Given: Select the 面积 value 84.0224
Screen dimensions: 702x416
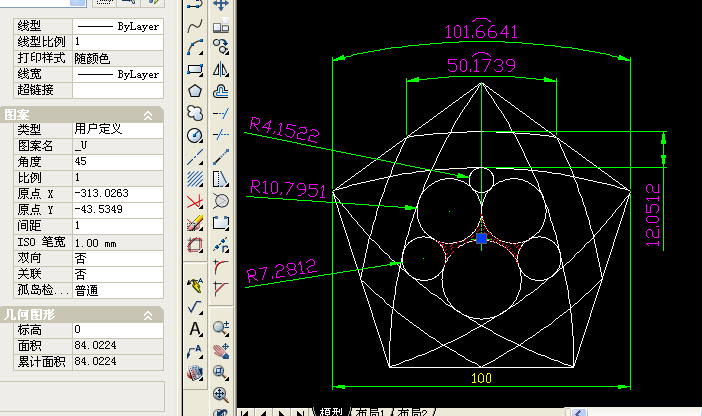Looking at the screenshot, I should point(118,346).
